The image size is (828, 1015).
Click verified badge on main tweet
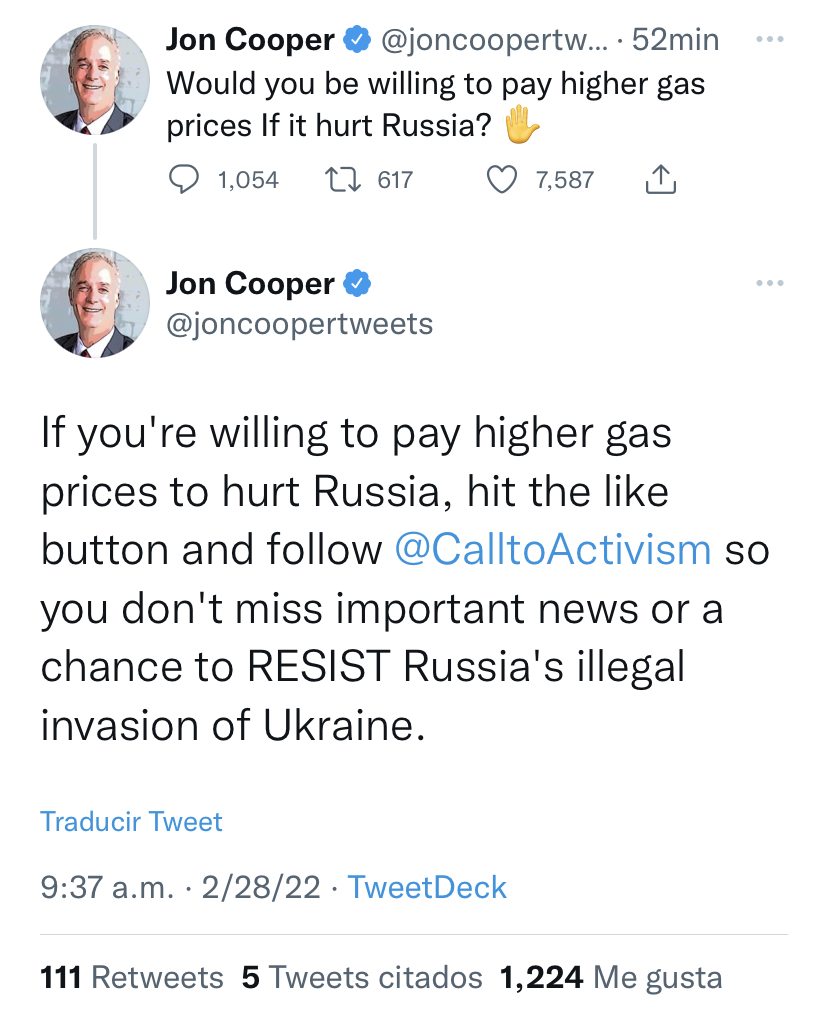356,284
